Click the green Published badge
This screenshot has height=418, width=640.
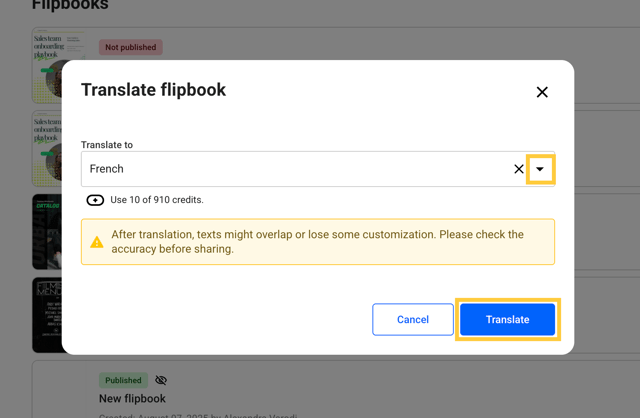coord(123,380)
